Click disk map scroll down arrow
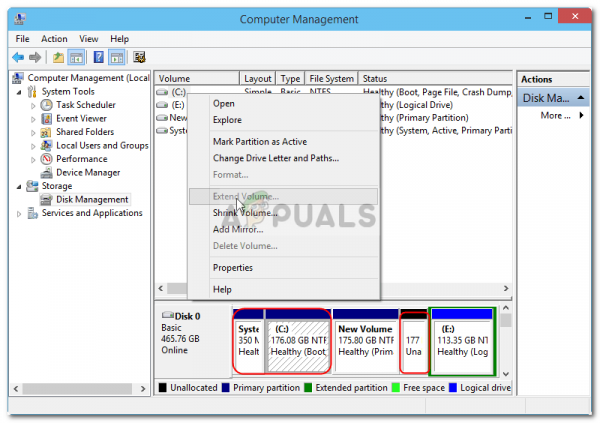600x423 pixels. coord(506,374)
